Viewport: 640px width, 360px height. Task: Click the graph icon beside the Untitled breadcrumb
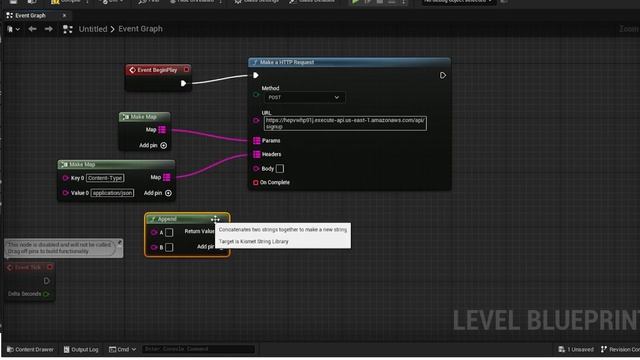tap(68, 29)
